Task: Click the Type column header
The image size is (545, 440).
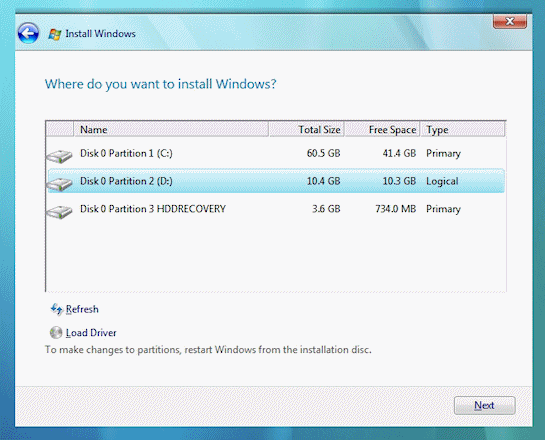Action: 463,130
